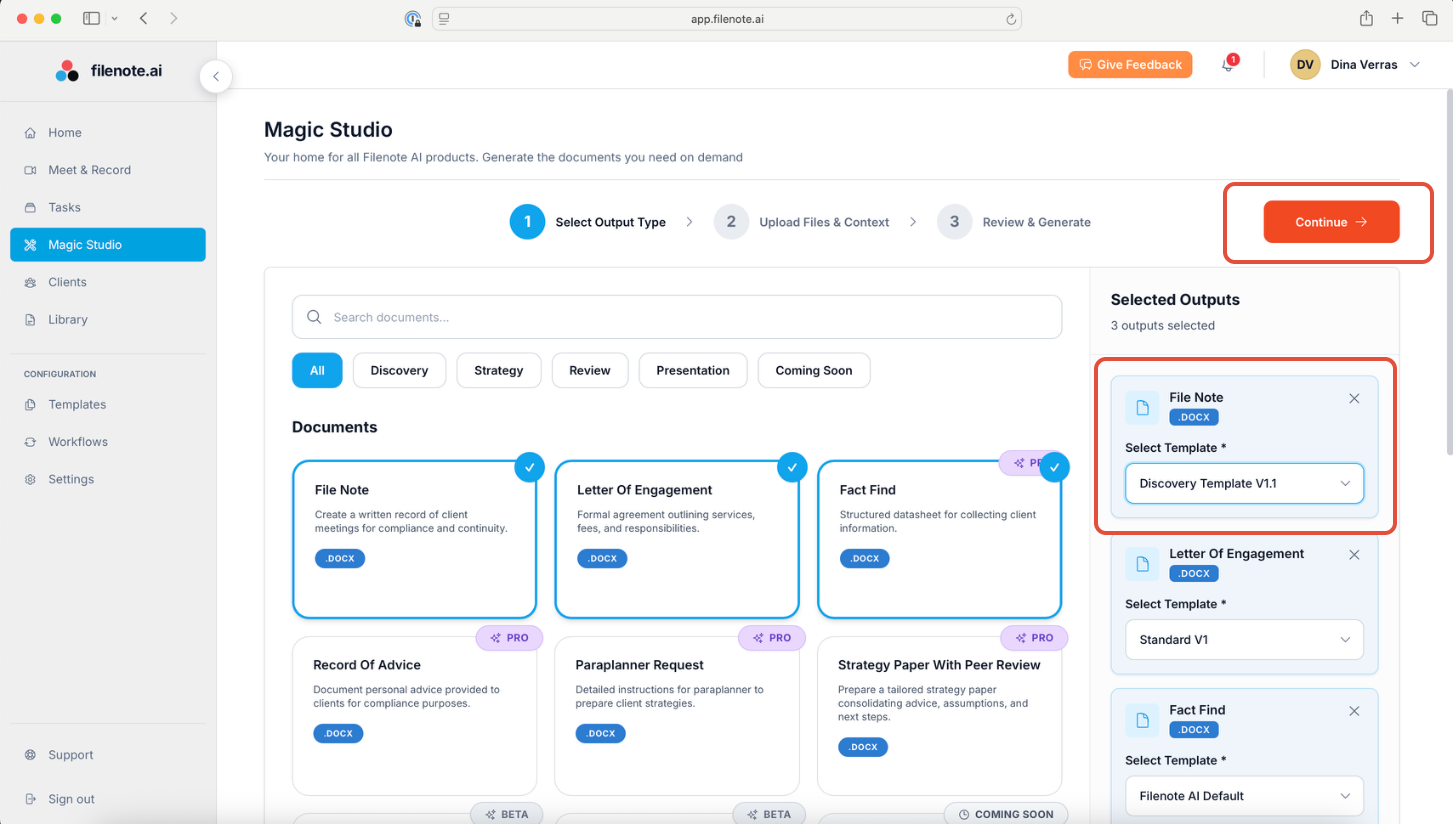Screen dimensions: 1453x824
Task: Click the Sign out icon
Action: 30,799
